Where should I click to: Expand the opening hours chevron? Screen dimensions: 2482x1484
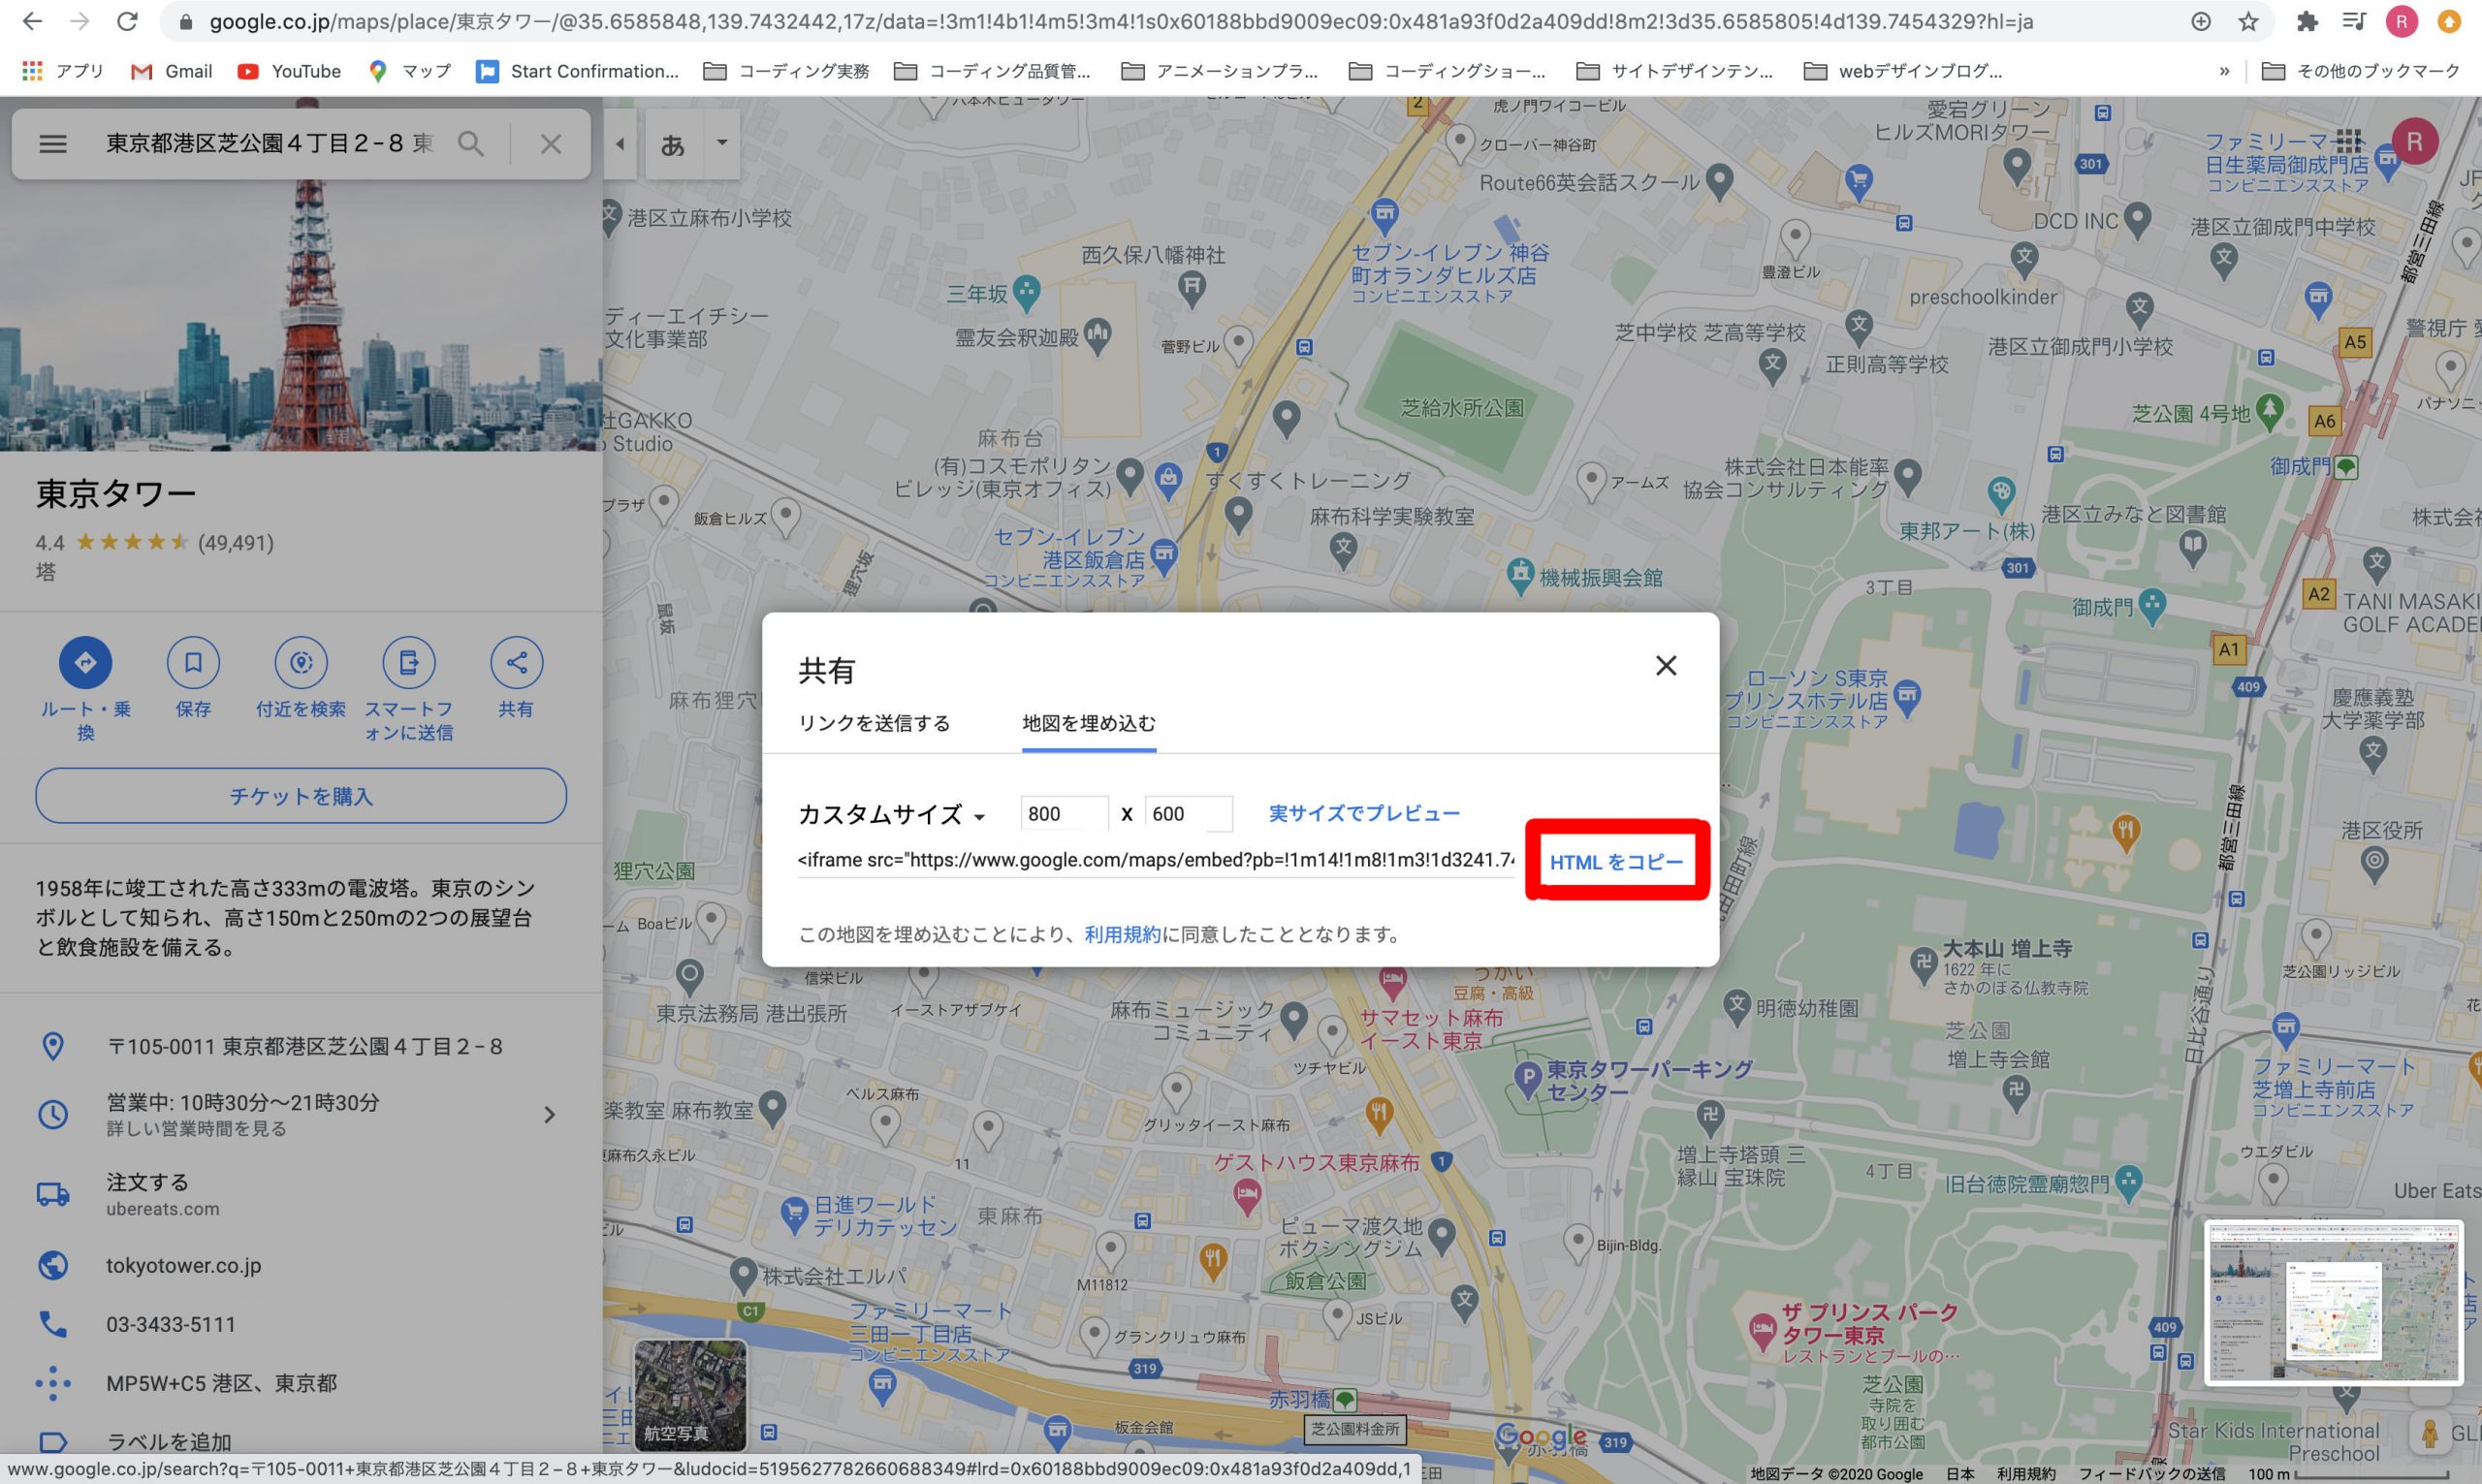tap(549, 1114)
